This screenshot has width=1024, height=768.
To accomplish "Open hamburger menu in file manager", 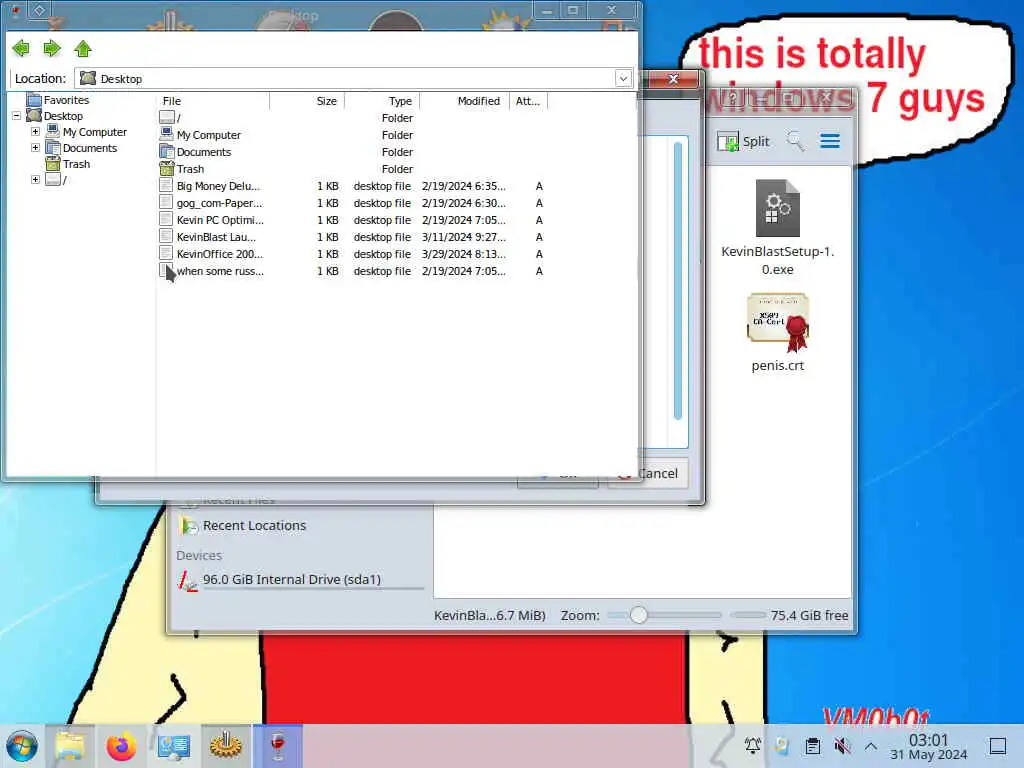I will click(830, 141).
